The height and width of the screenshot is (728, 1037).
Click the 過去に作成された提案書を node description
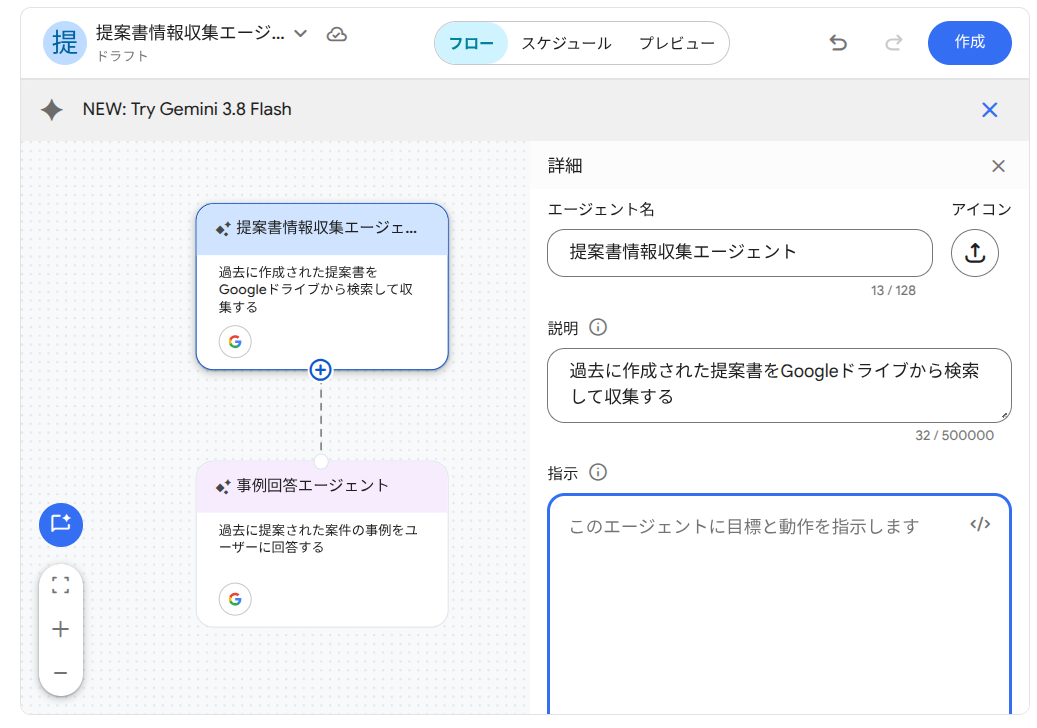coord(316,290)
